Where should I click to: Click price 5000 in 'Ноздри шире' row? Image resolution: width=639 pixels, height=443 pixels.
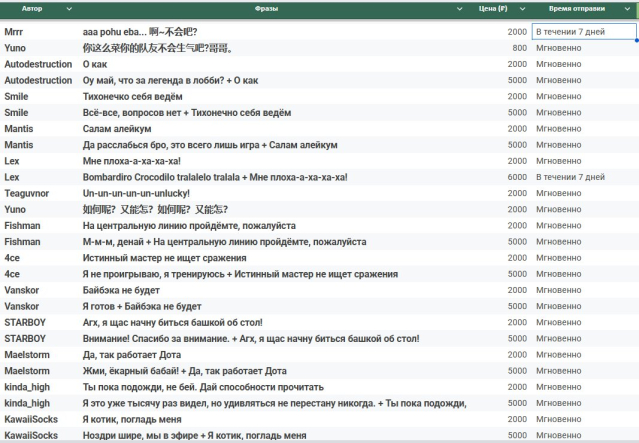pyautogui.click(x=517, y=436)
